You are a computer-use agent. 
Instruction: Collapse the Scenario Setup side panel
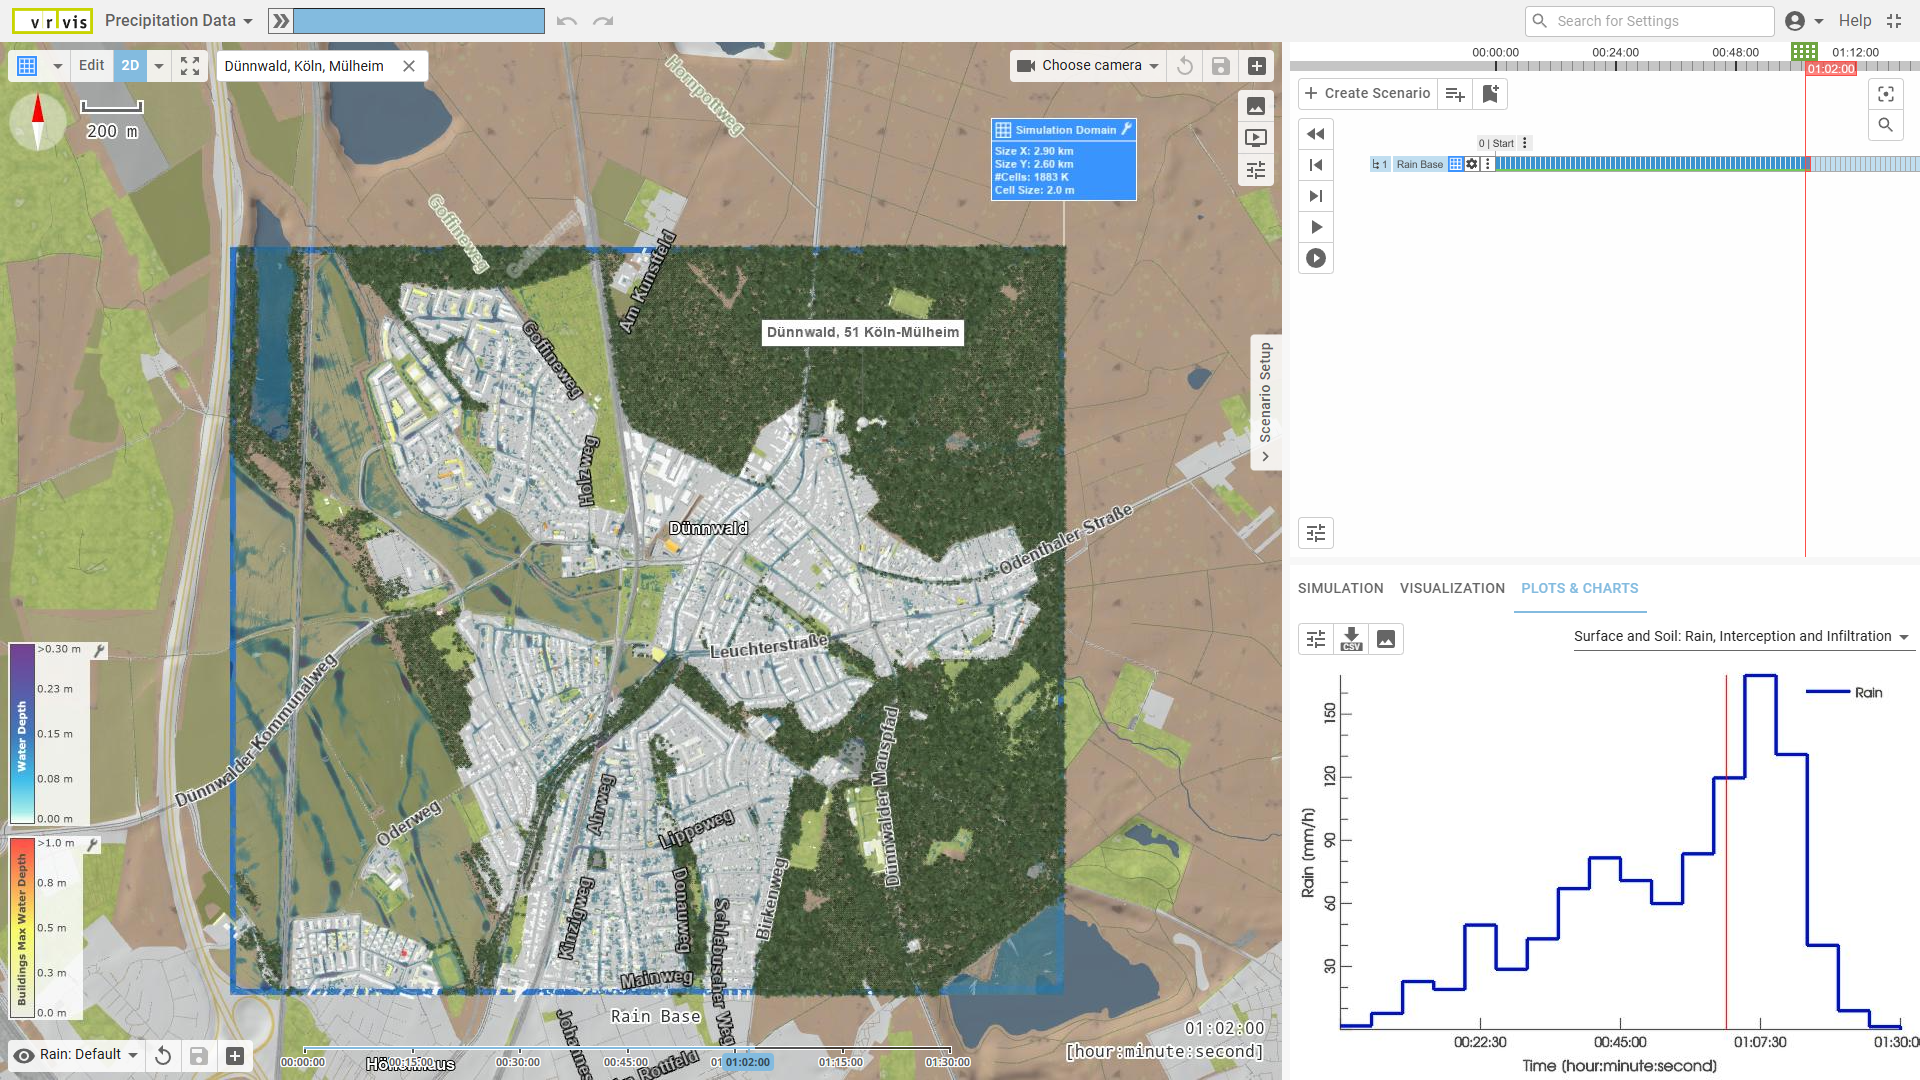coord(1265,457)
